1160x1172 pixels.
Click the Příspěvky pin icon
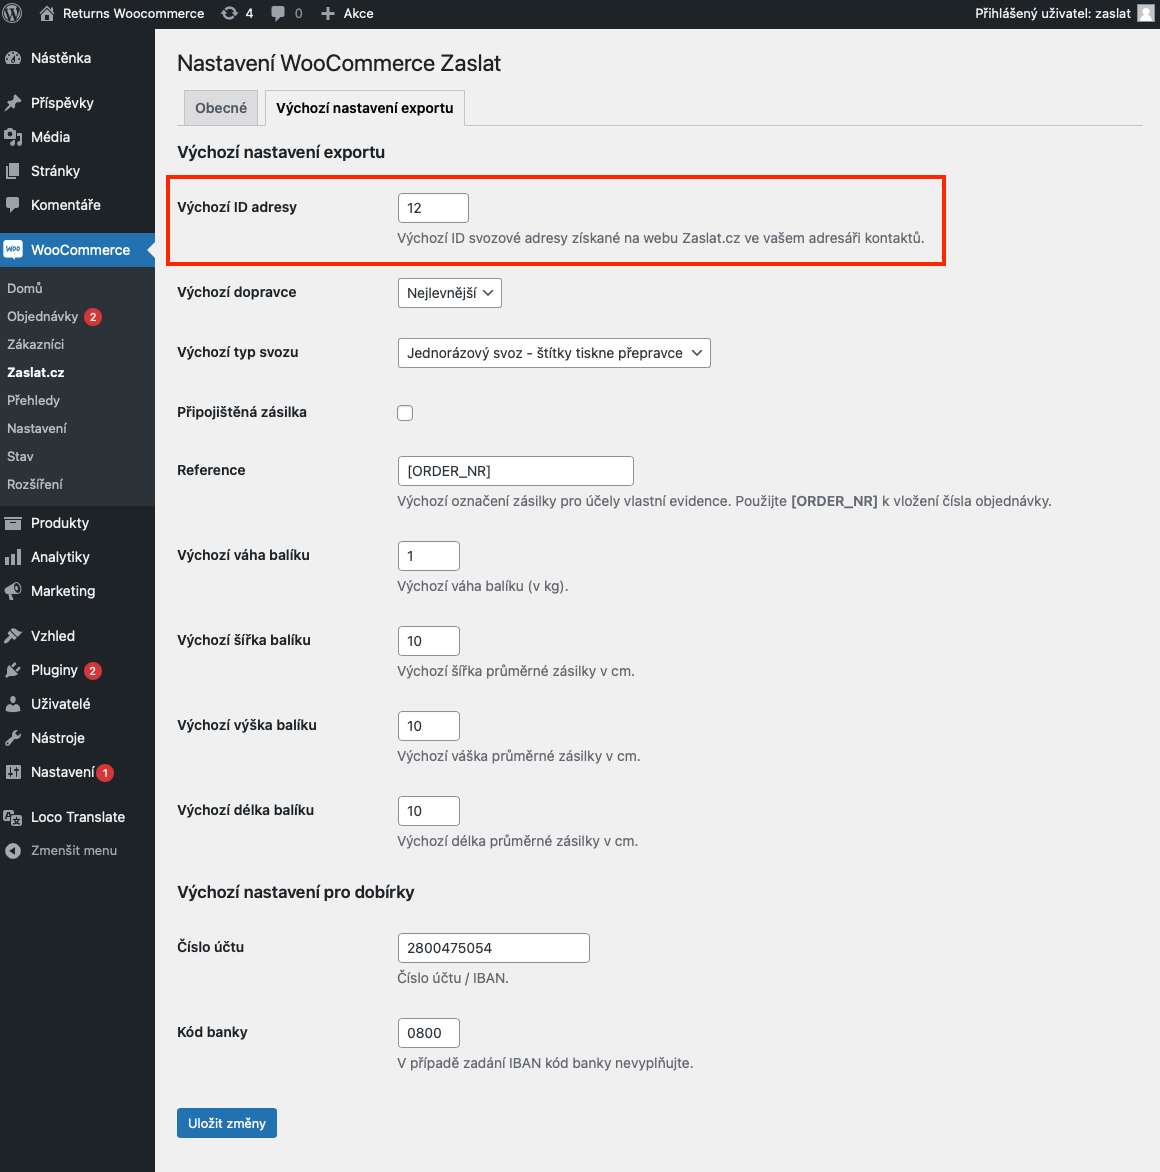[13, 103]
